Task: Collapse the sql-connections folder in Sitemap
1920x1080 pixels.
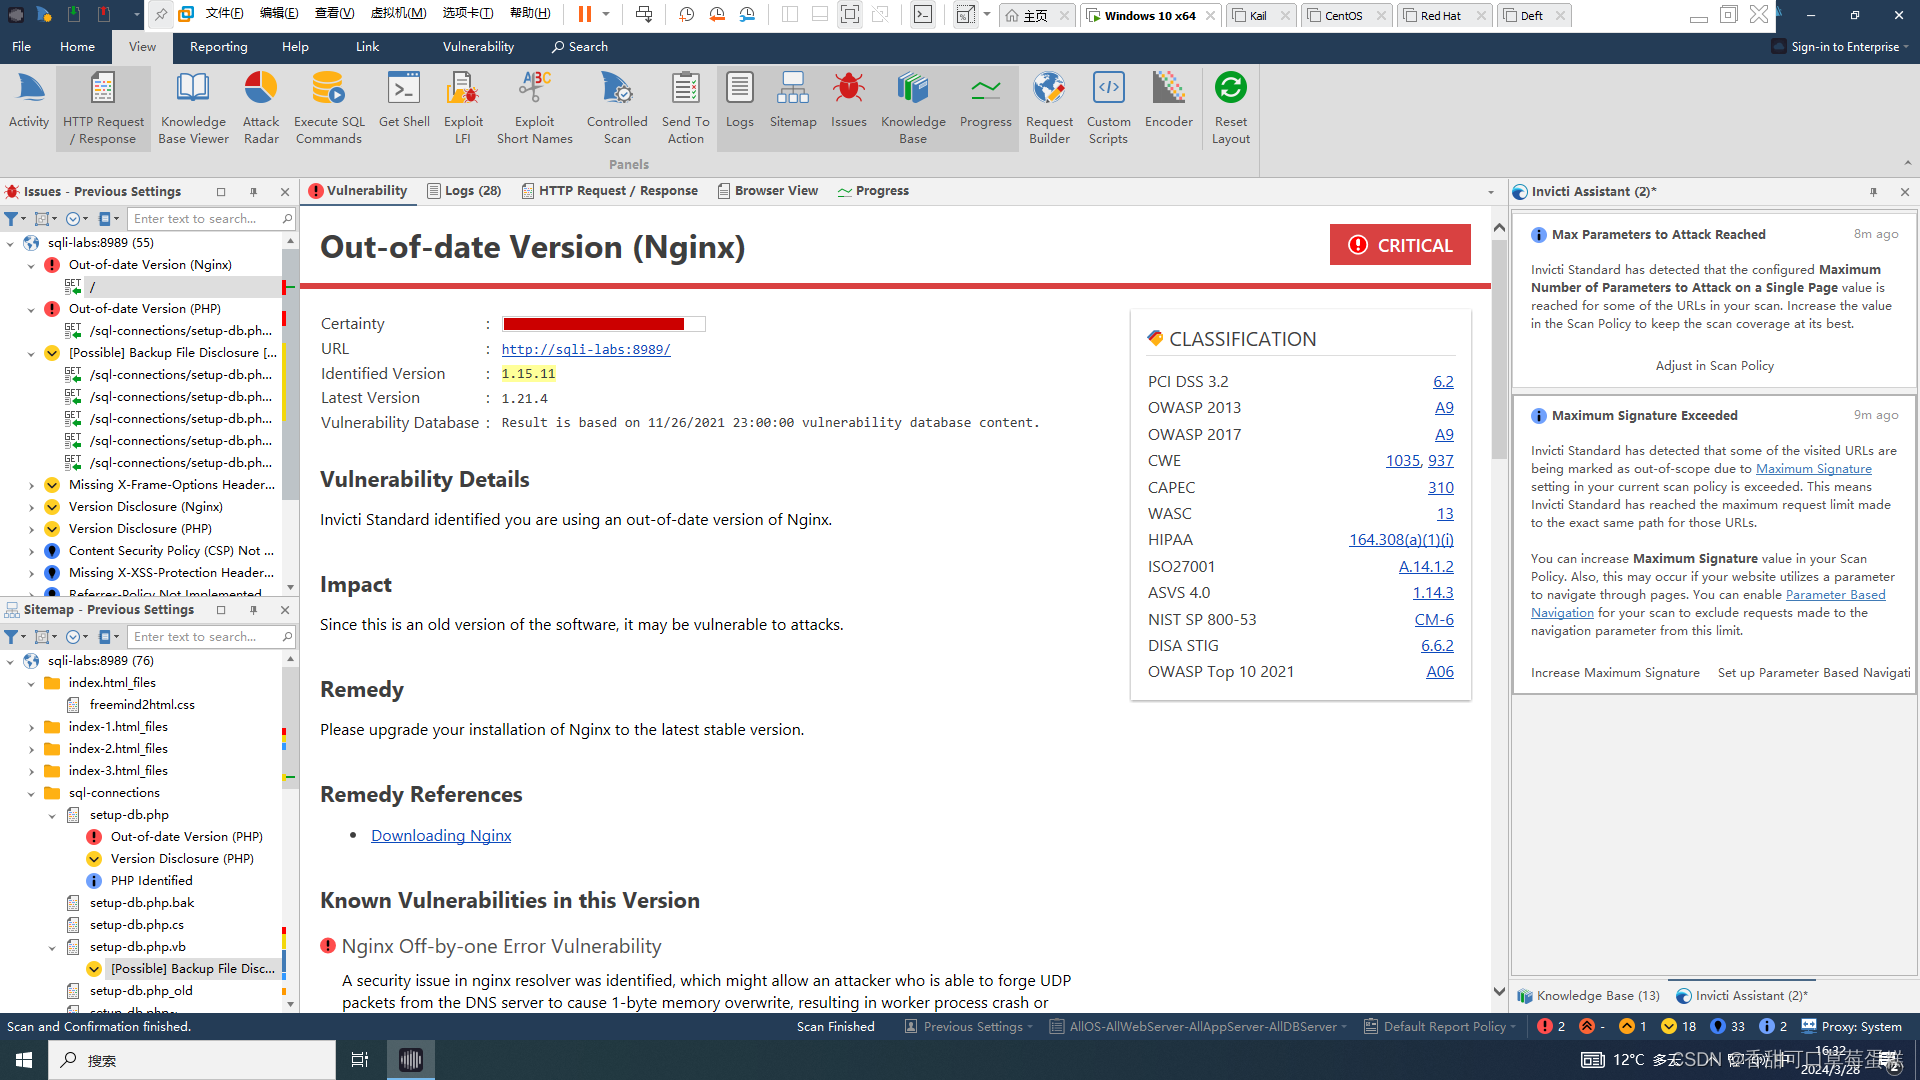Action: point(31,793)
